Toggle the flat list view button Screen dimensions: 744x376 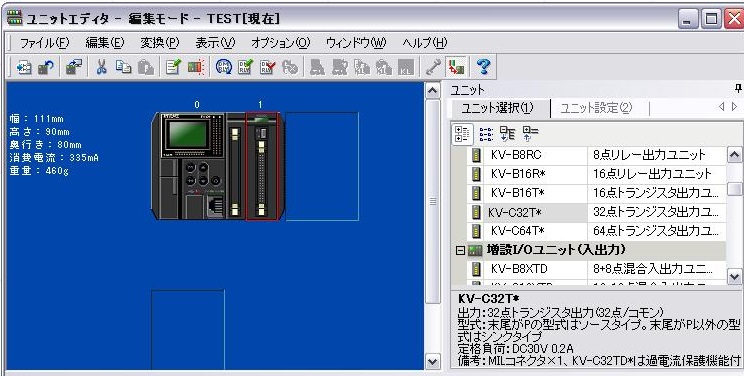(486, 134)
